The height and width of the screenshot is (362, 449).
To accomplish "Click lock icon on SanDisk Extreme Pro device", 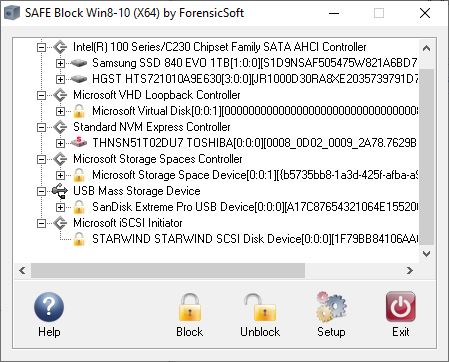I will pos(79,207).
